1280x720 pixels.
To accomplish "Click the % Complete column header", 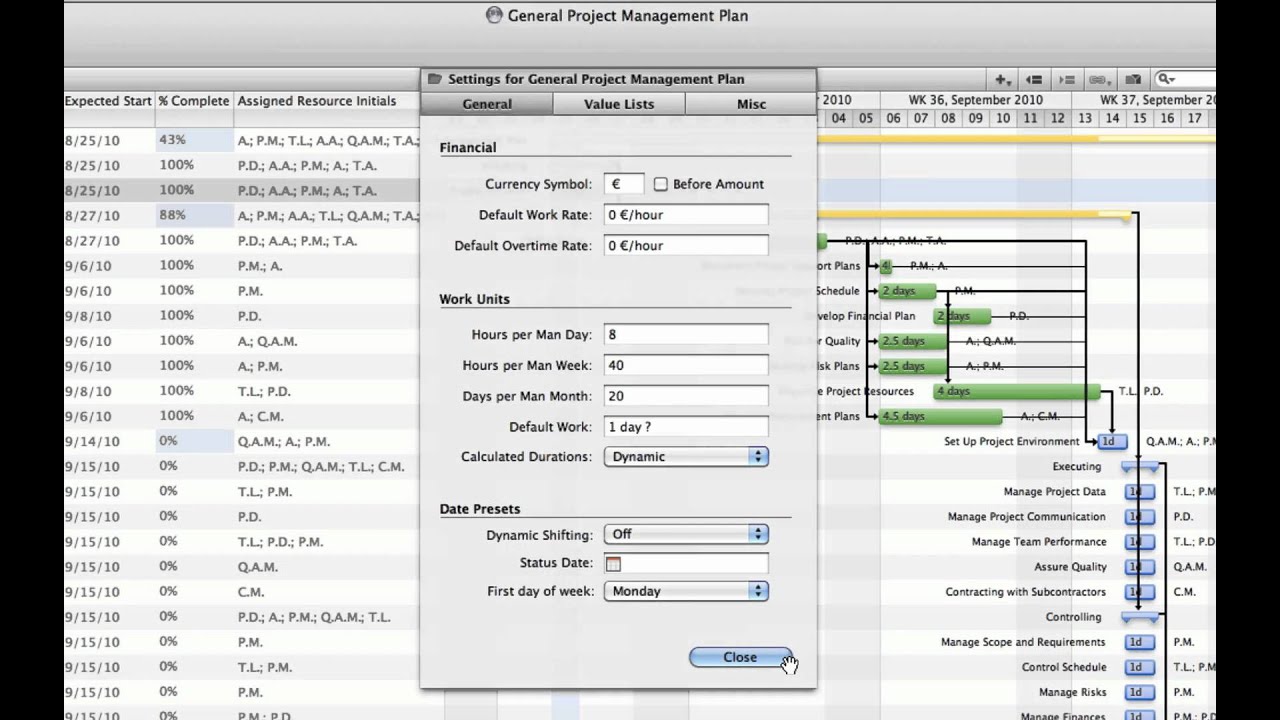I will (x=194, y=101).
